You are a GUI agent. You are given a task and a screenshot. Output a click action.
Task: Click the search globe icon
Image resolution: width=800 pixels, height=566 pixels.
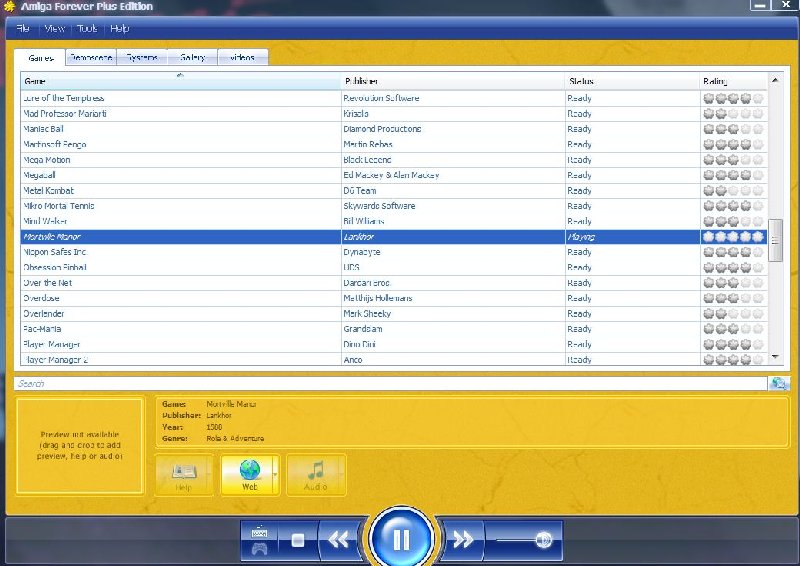(x=779, y=383)
